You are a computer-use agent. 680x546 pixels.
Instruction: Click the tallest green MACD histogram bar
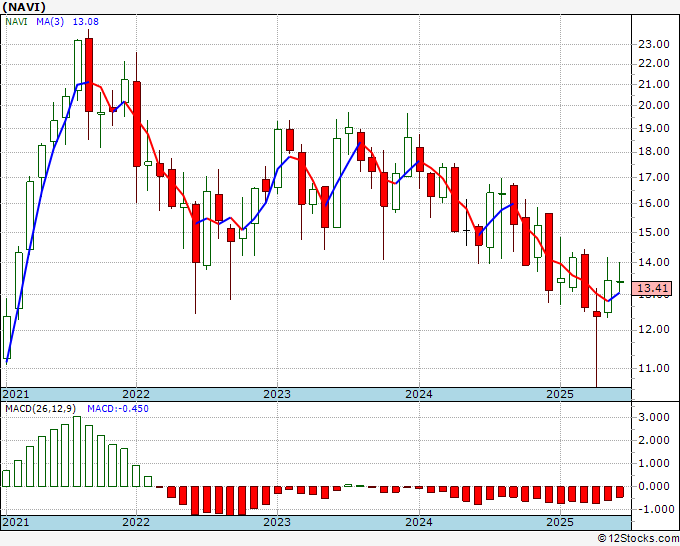(77, 451)
